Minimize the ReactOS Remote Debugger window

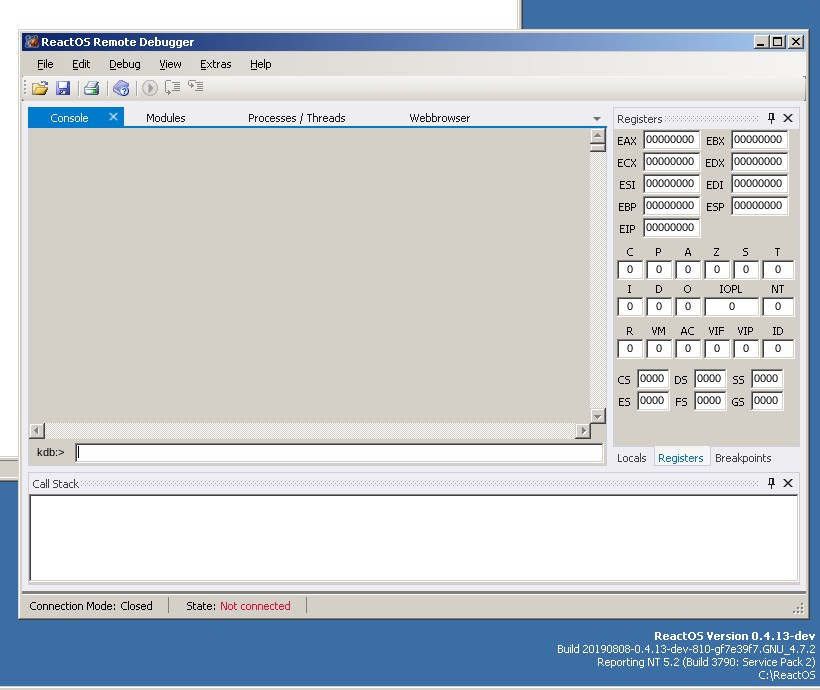click(761, 42)
